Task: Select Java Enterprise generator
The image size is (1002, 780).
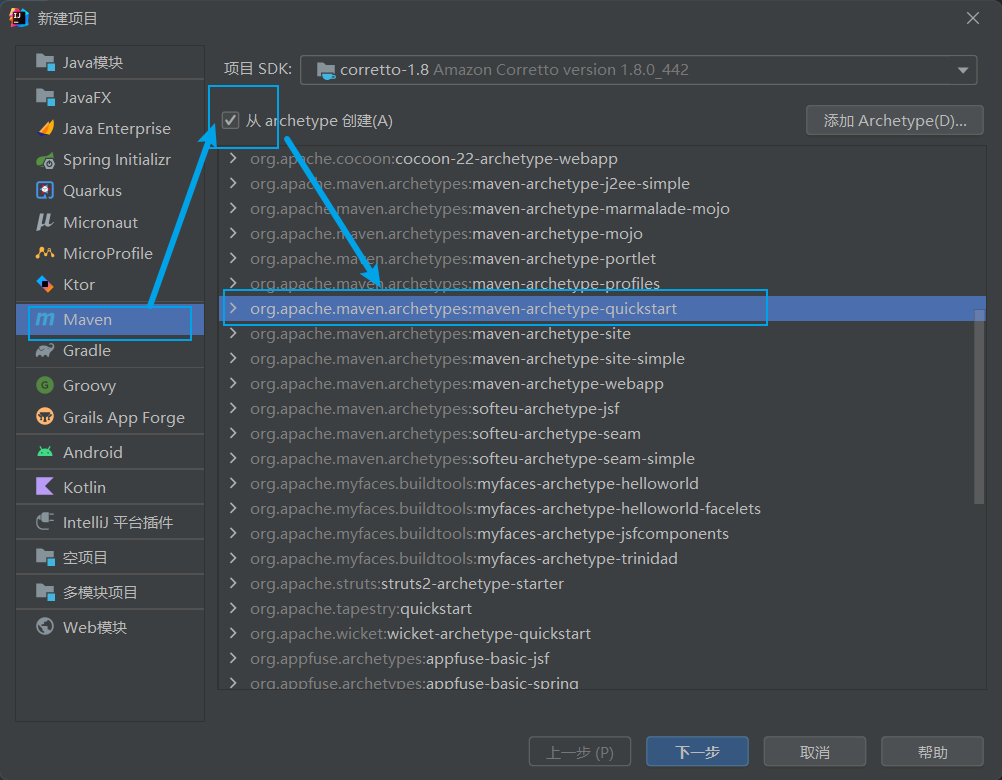Action: [110, 128]
